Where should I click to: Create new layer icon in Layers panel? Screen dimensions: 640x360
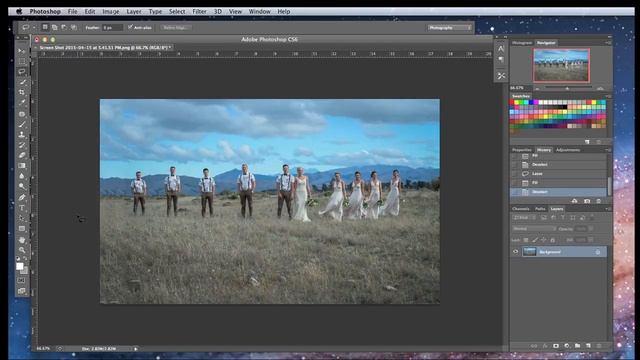click(x=588, y=346)
